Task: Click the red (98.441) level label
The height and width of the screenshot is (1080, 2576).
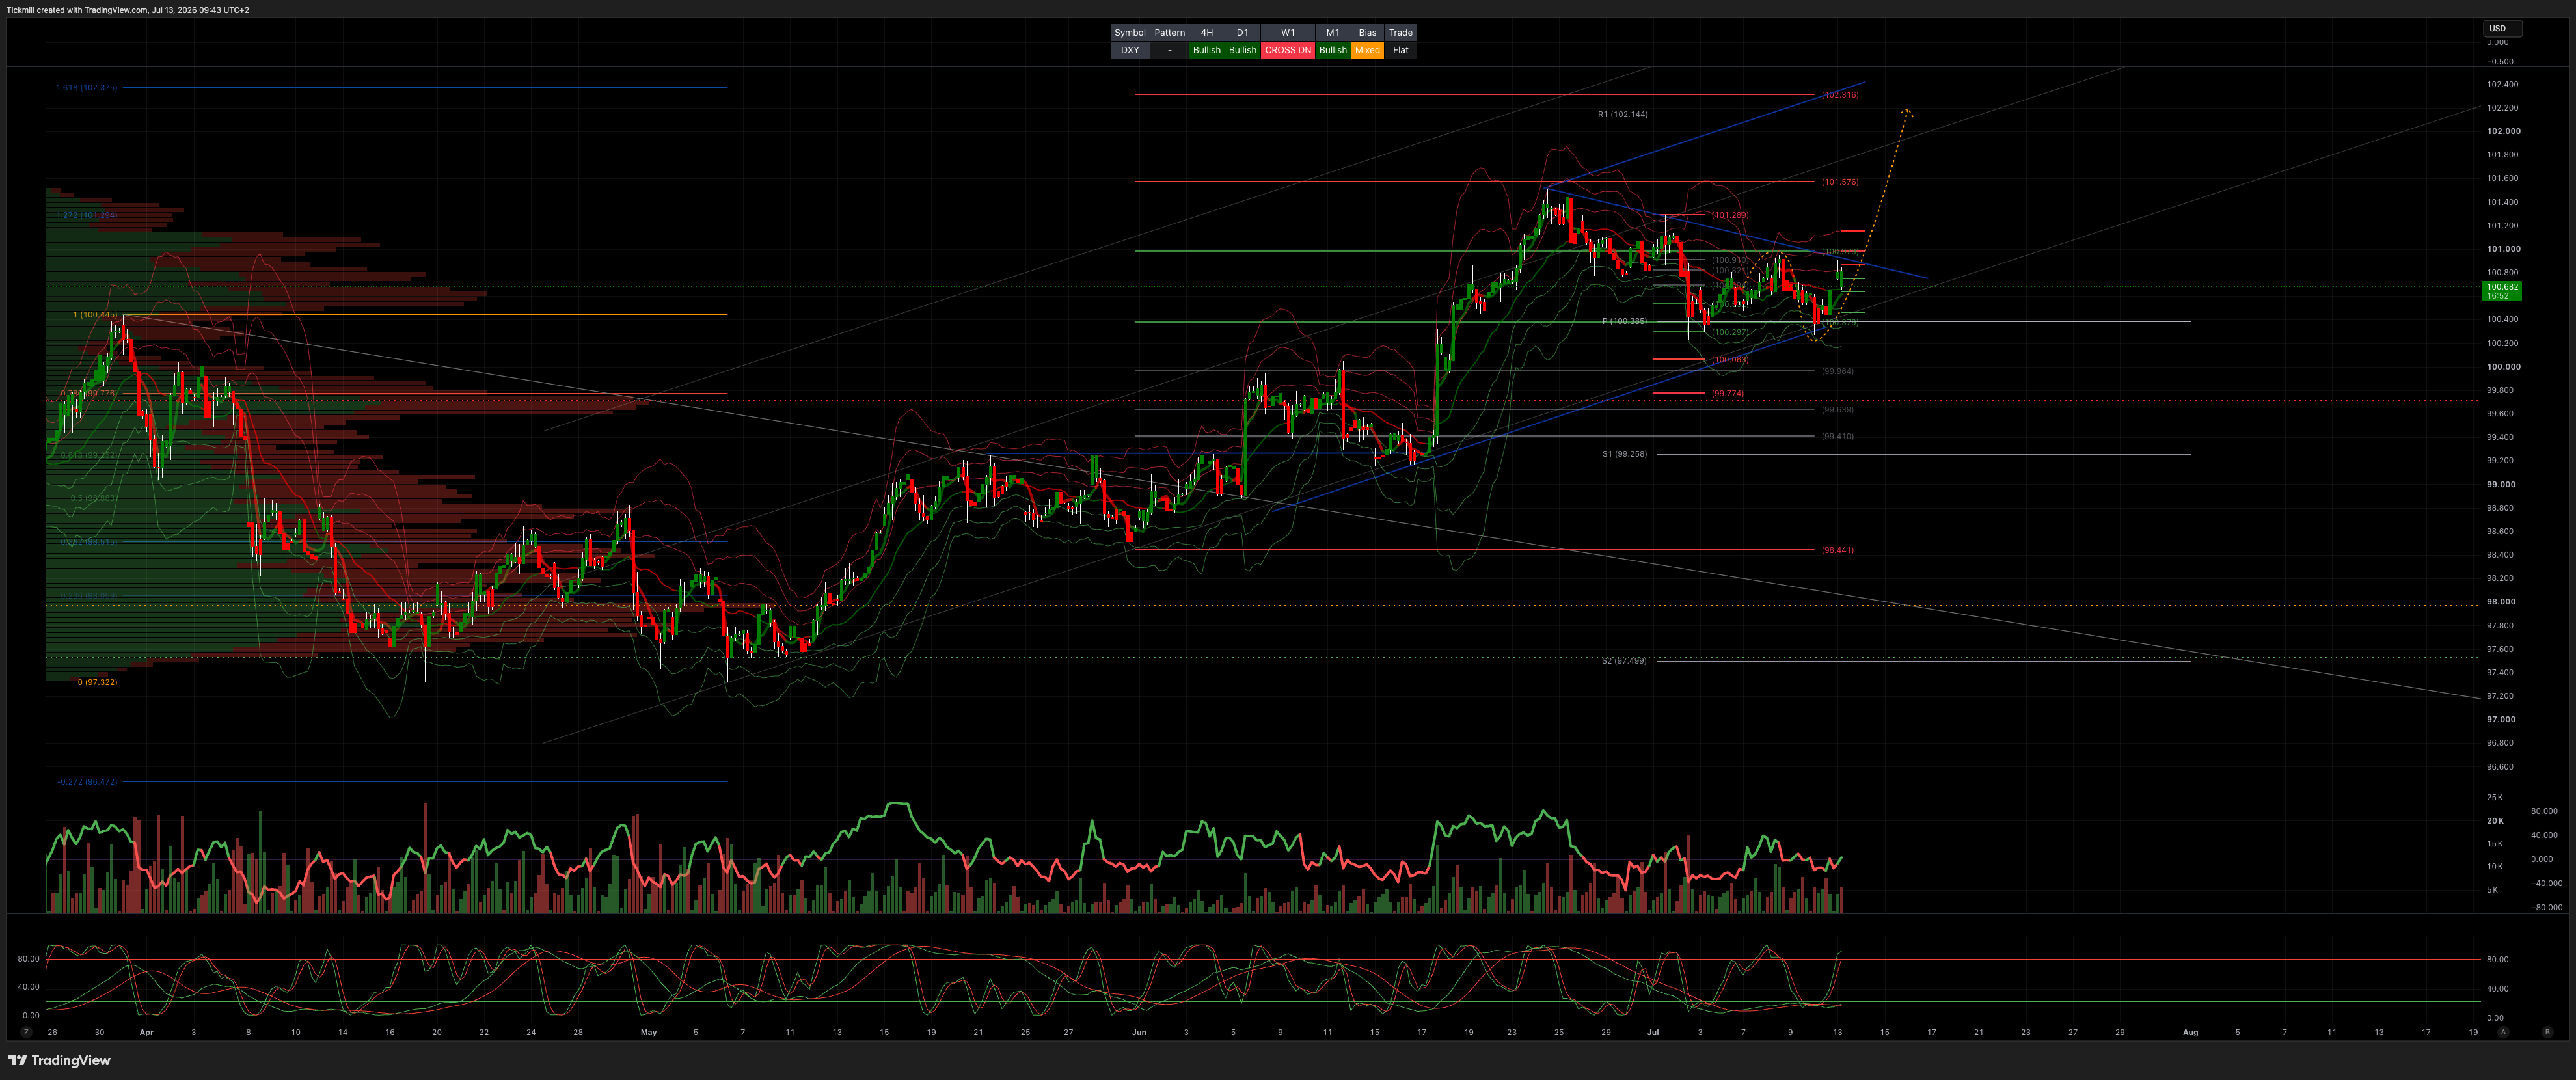Action: click(1837, 550)
